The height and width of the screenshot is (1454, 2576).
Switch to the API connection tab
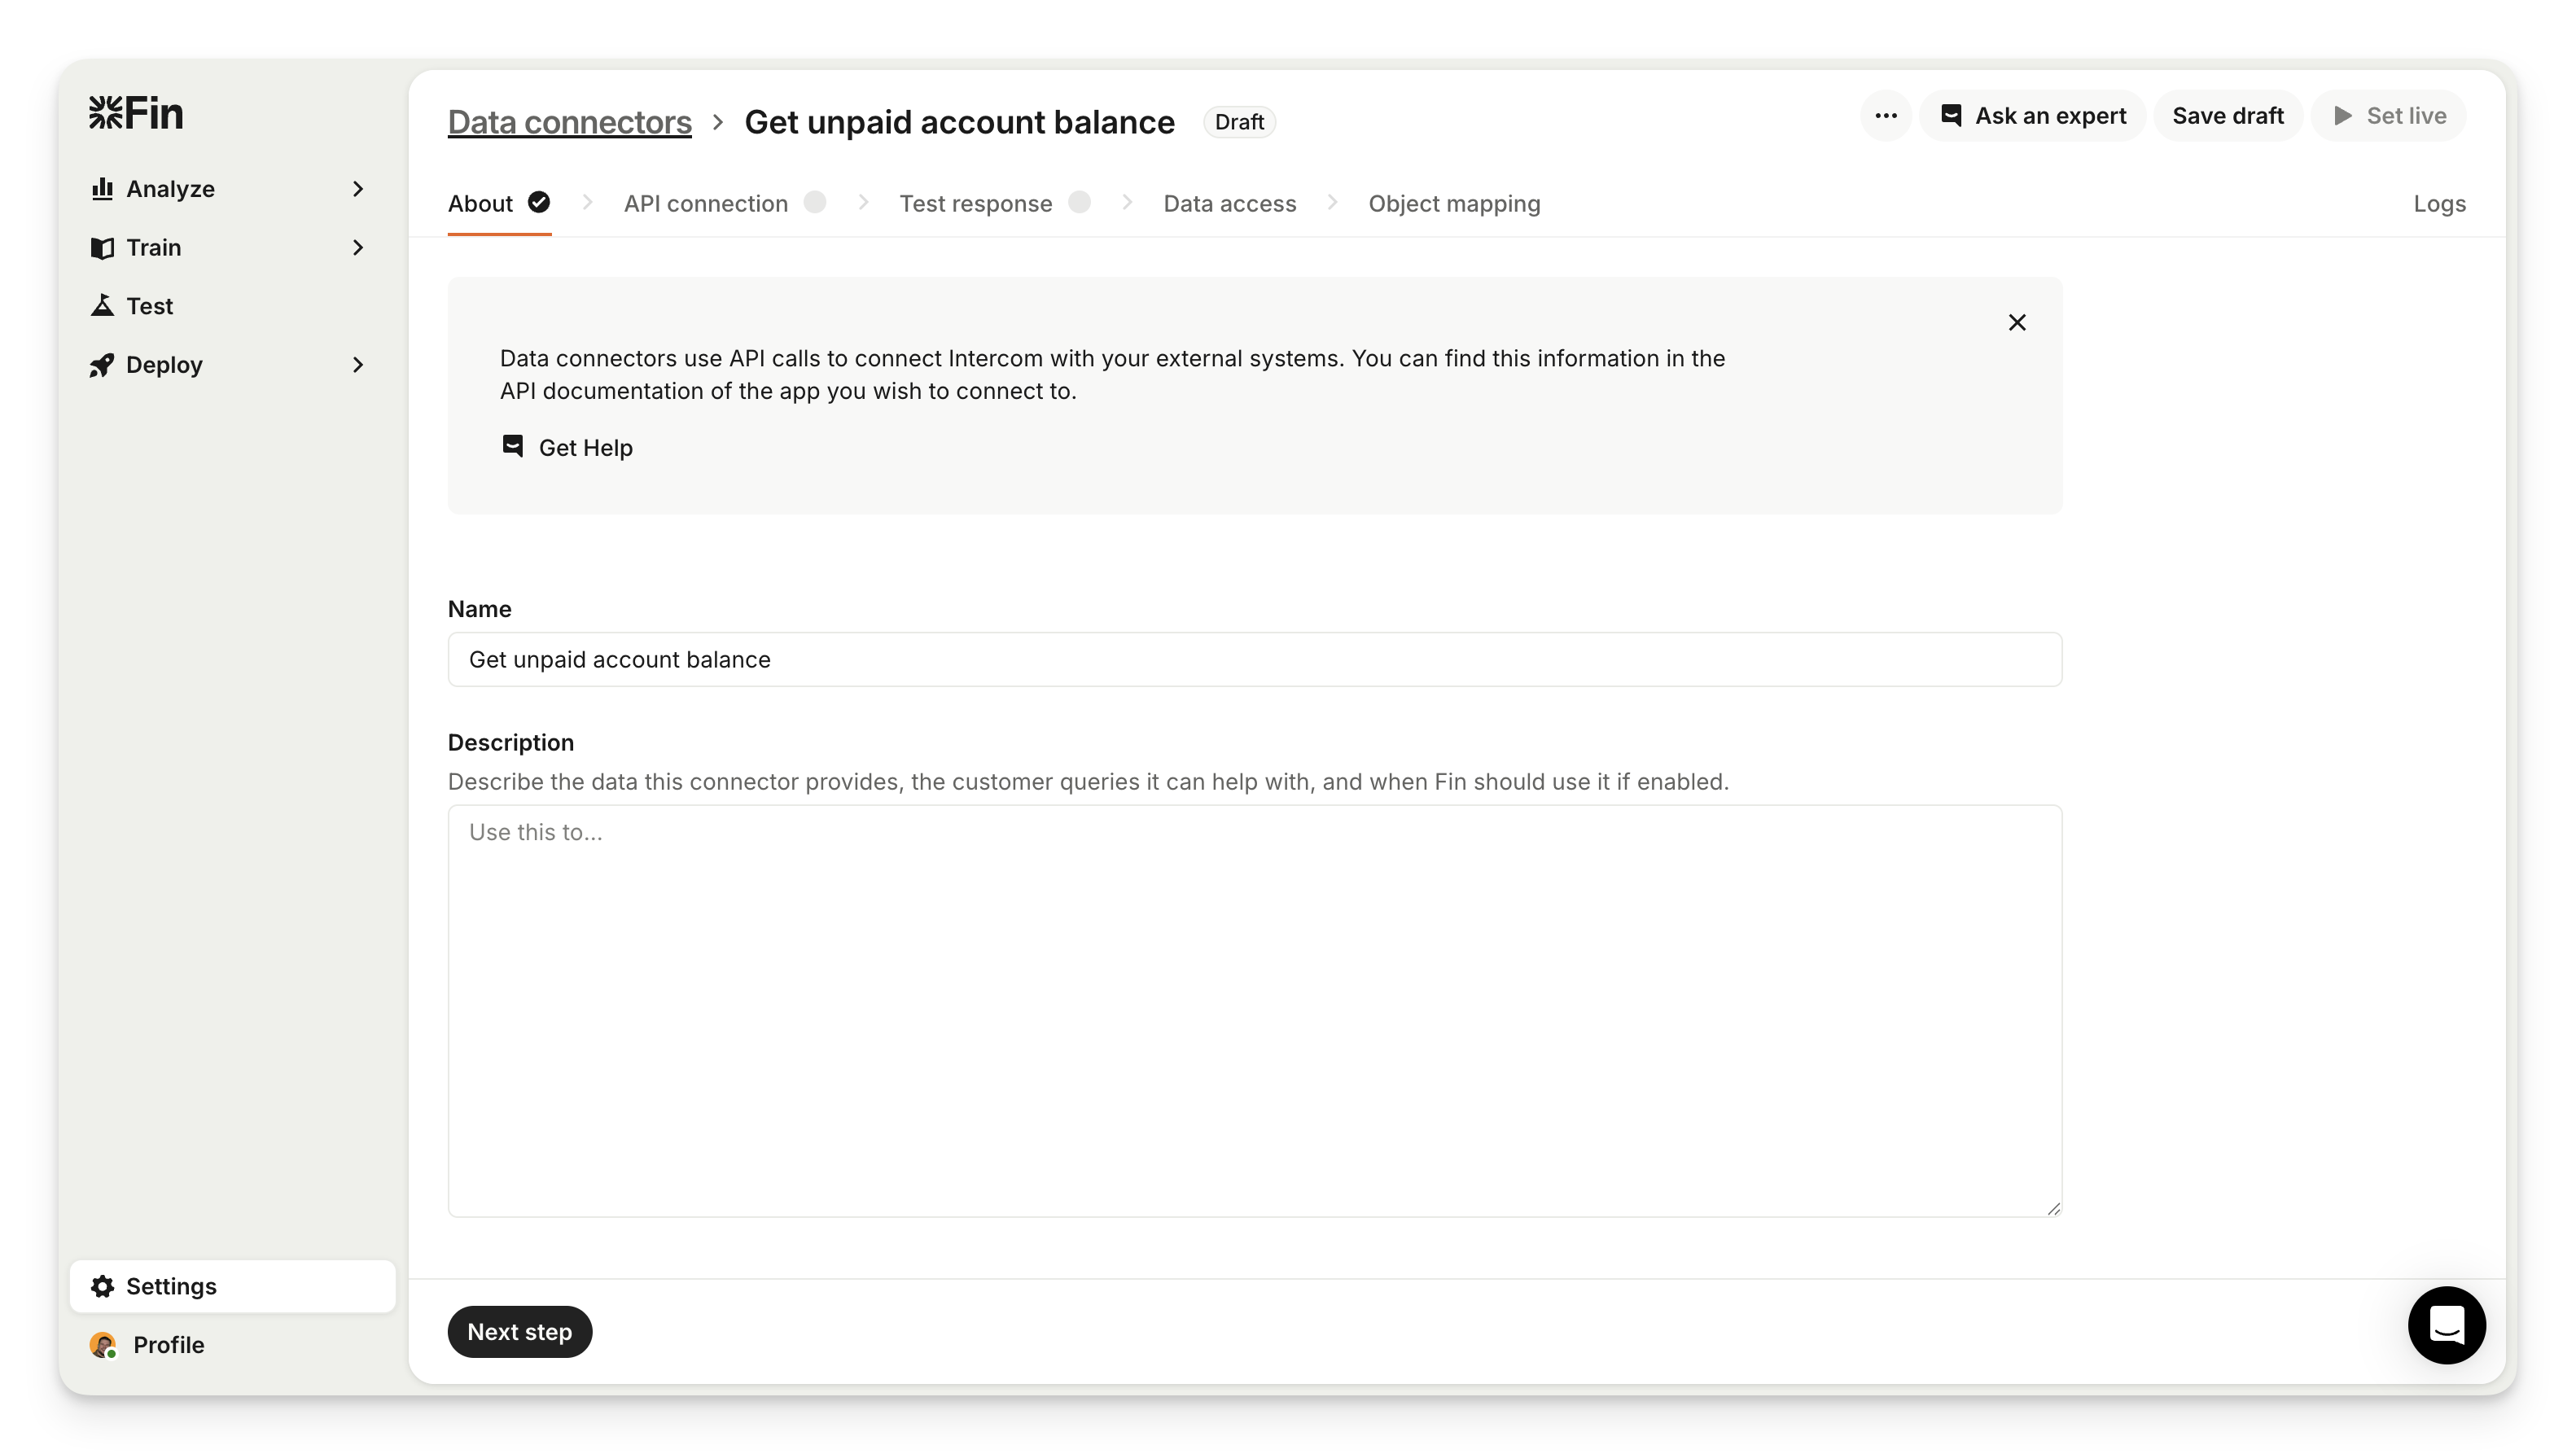pos(706,204)
